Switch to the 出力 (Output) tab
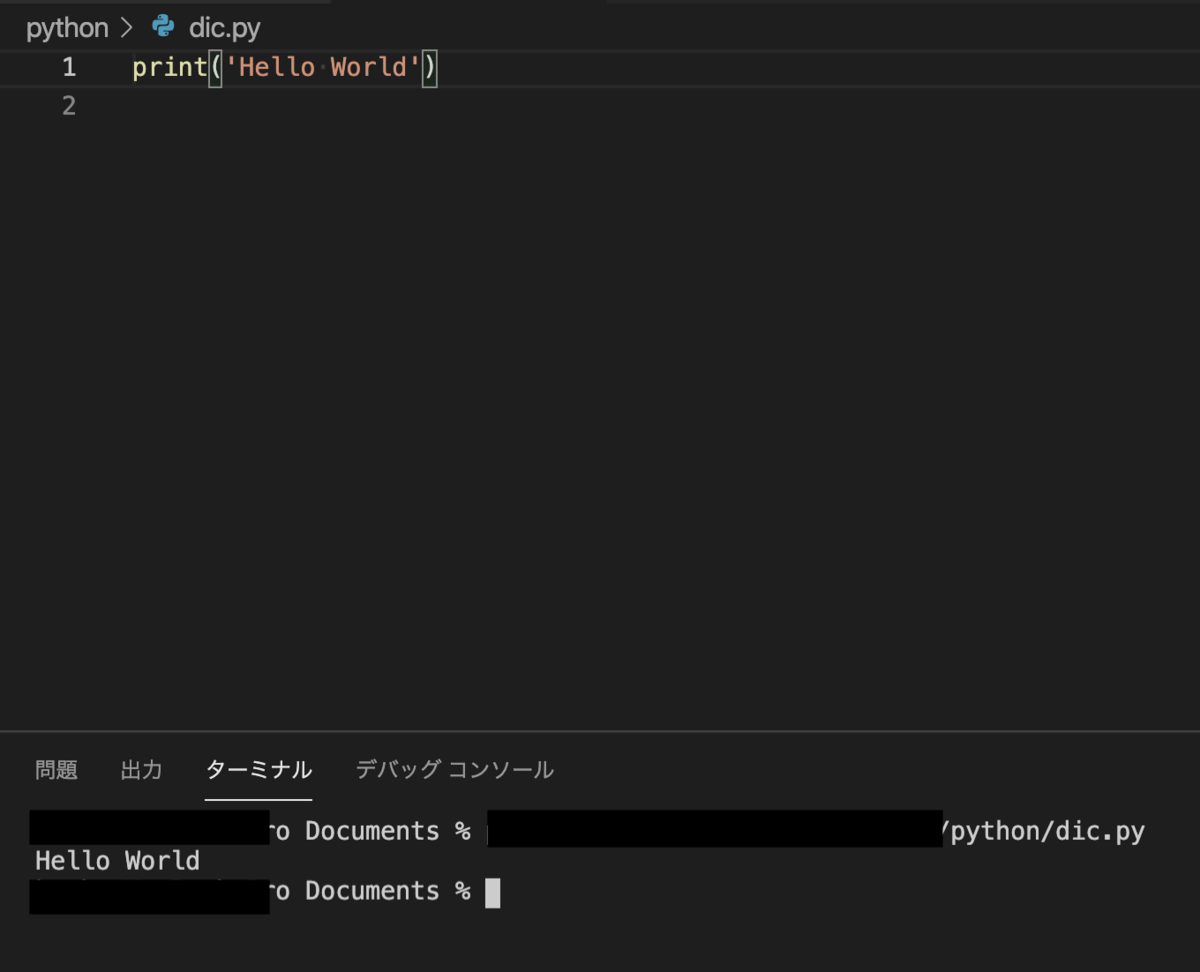1200x972 pixels. coord(141,769)
